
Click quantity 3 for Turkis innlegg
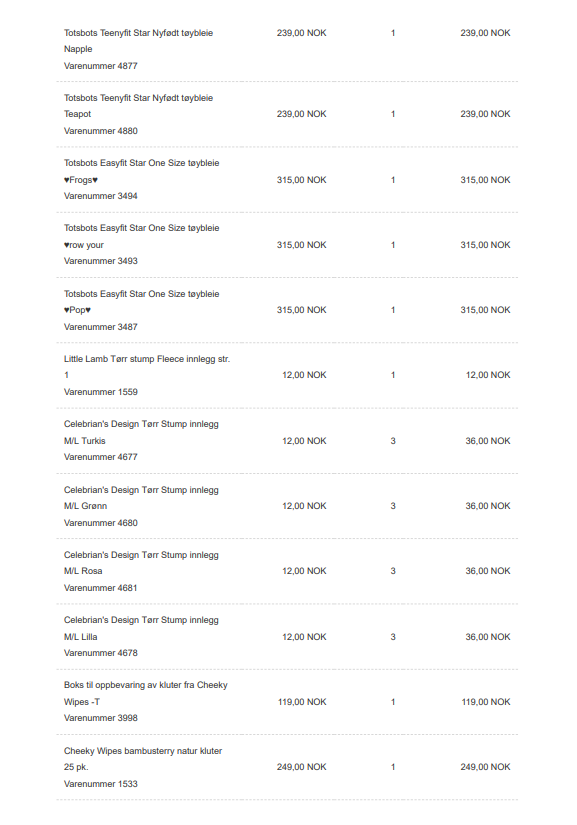393,441
